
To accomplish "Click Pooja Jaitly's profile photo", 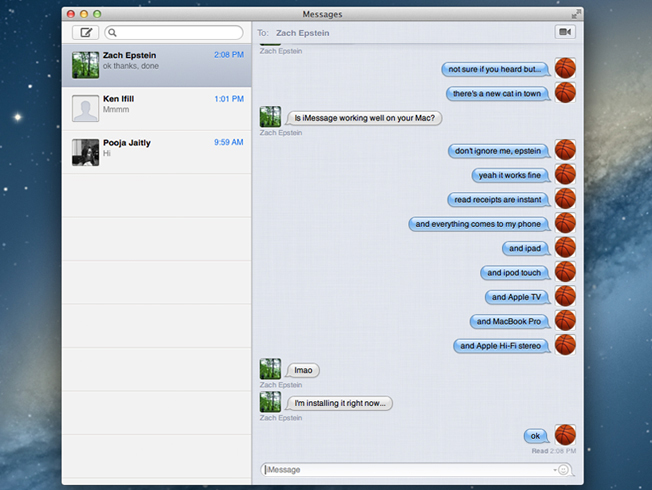I will pyautogui.click(x=85, y=151).
